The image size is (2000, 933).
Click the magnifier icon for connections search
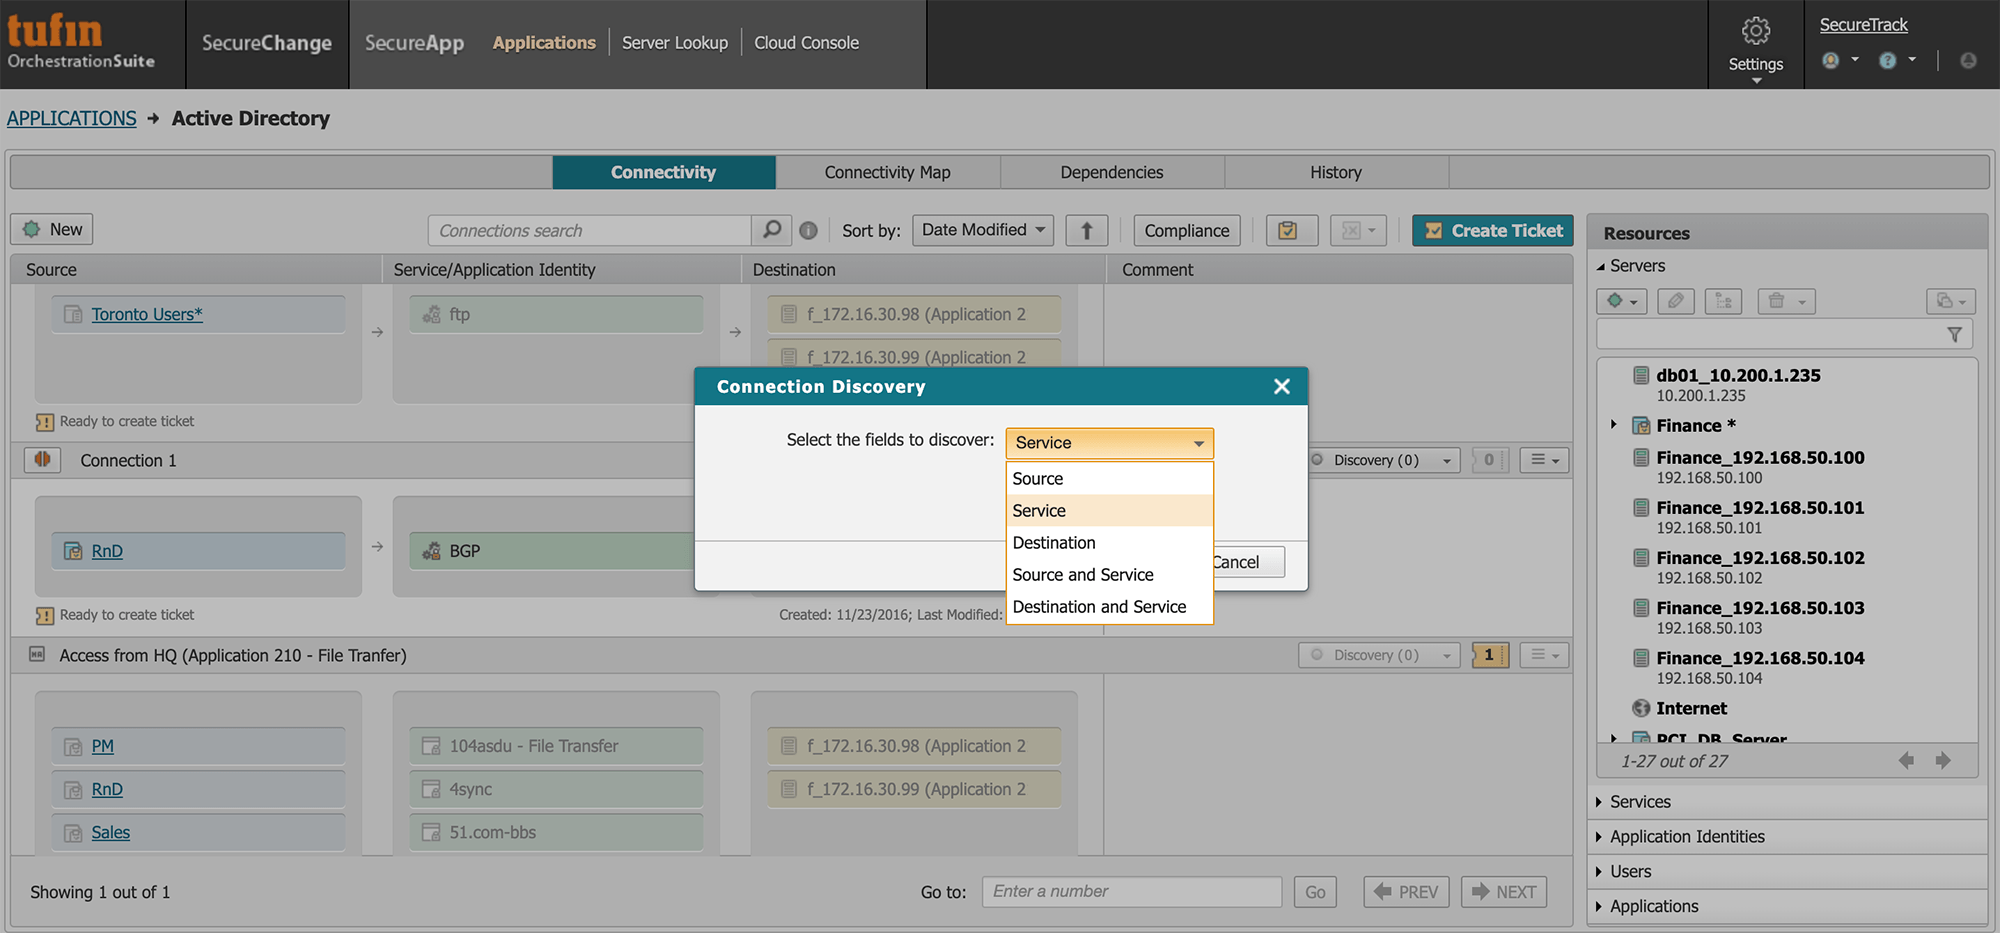771,230
